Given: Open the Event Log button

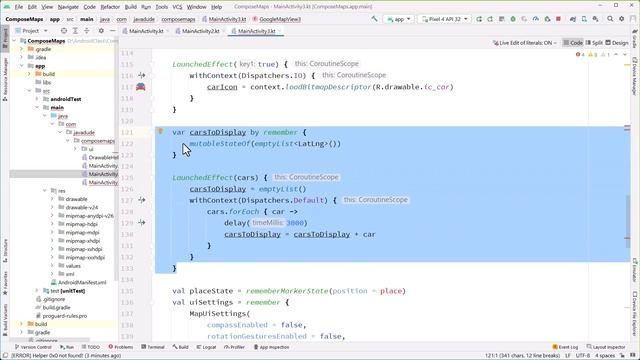Looking at the screenshot, I should click(565, 347).
